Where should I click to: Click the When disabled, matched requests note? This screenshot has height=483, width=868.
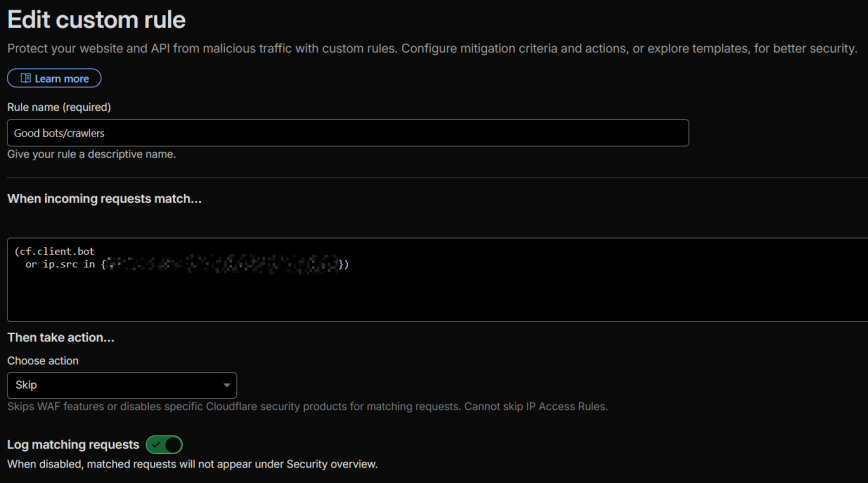tap(192, 464)
